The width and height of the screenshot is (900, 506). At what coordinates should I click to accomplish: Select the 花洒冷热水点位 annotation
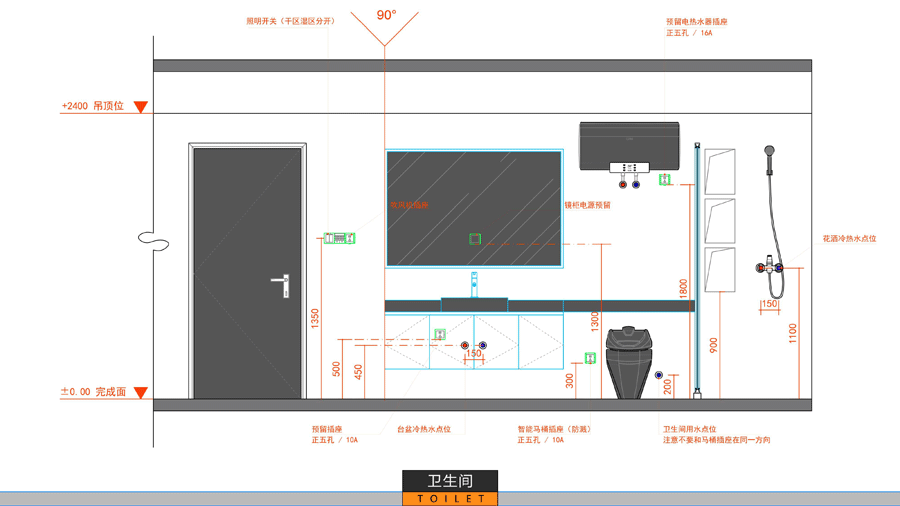(x=849, y=239)
